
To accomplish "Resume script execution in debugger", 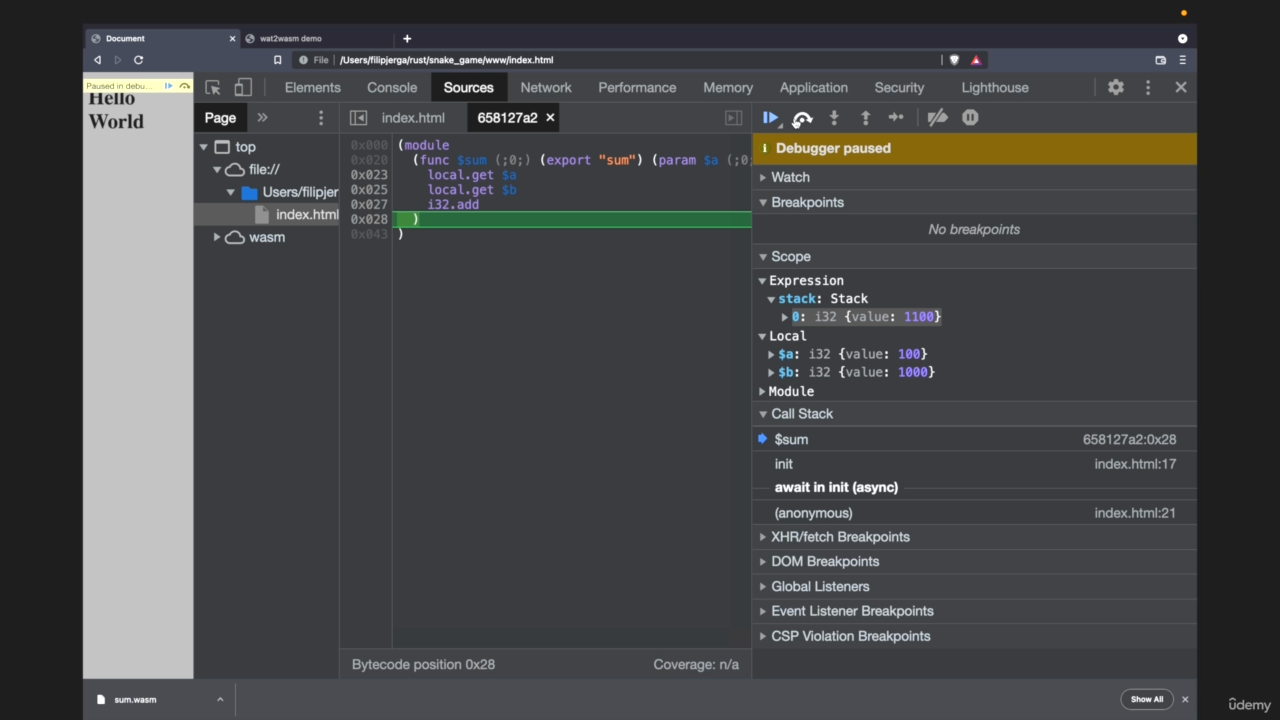I will coord(770,118).
